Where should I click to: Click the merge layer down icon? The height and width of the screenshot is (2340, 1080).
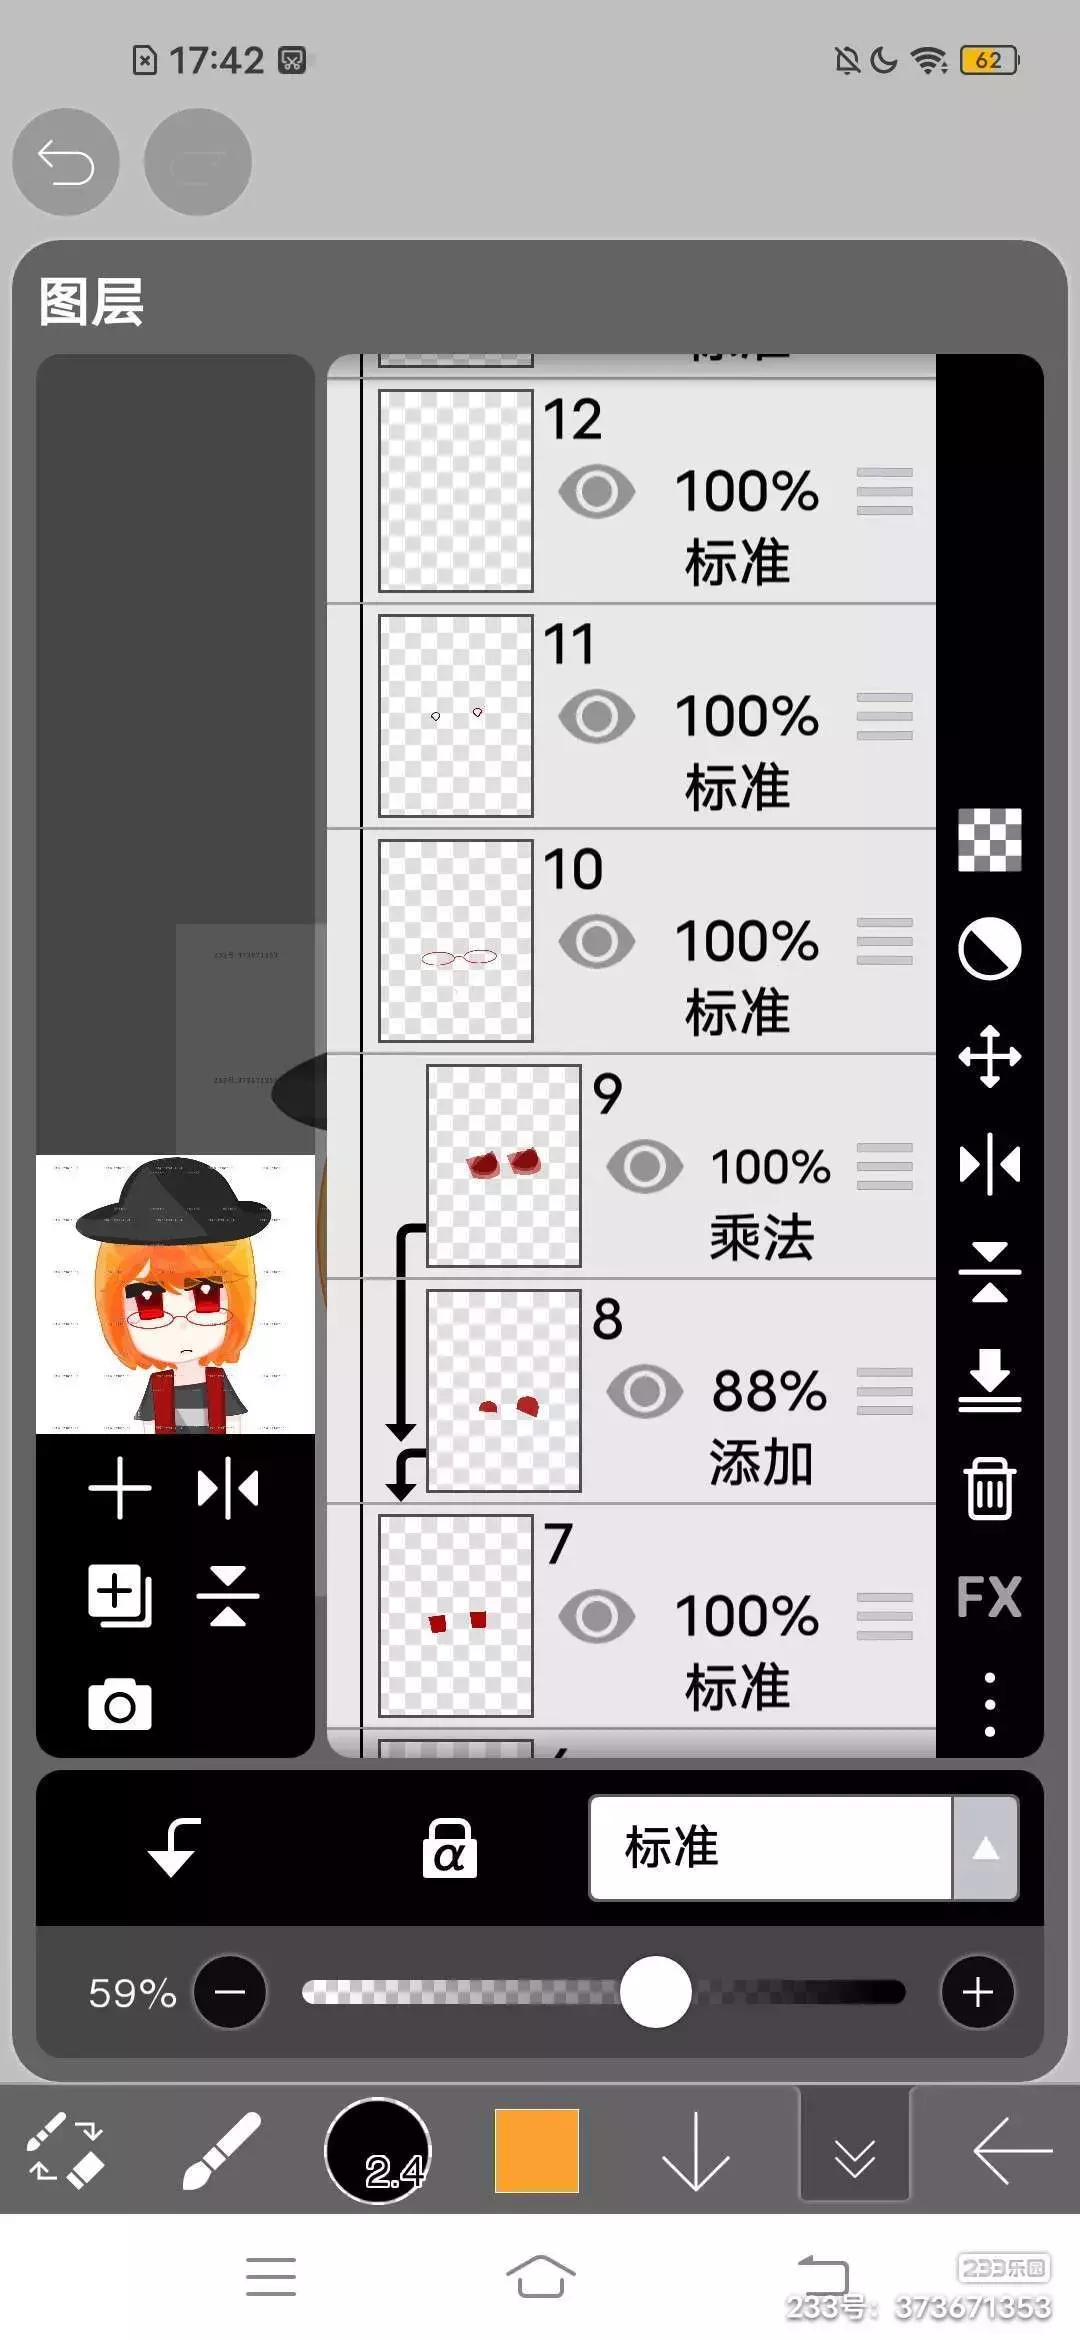coord(989,1380)
